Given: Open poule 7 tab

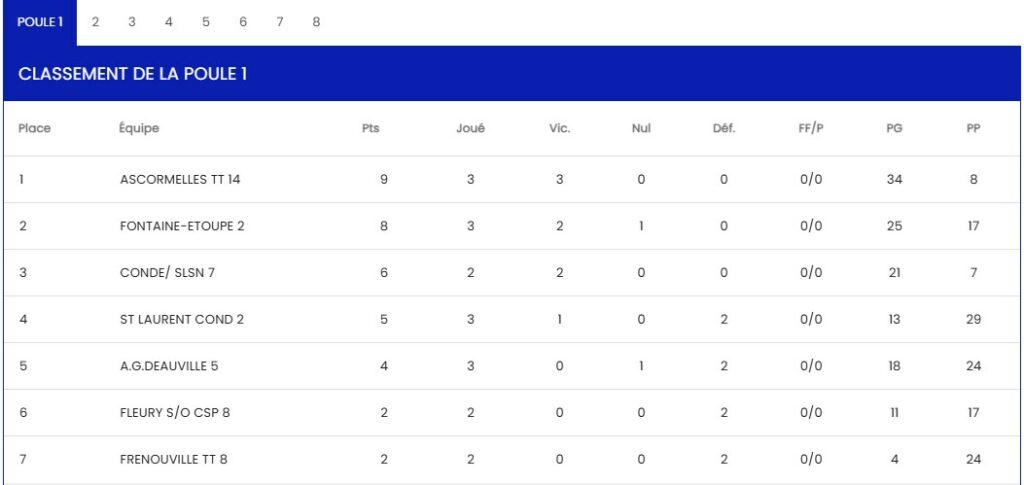Looking at the screenshot, I should (280, 23).
